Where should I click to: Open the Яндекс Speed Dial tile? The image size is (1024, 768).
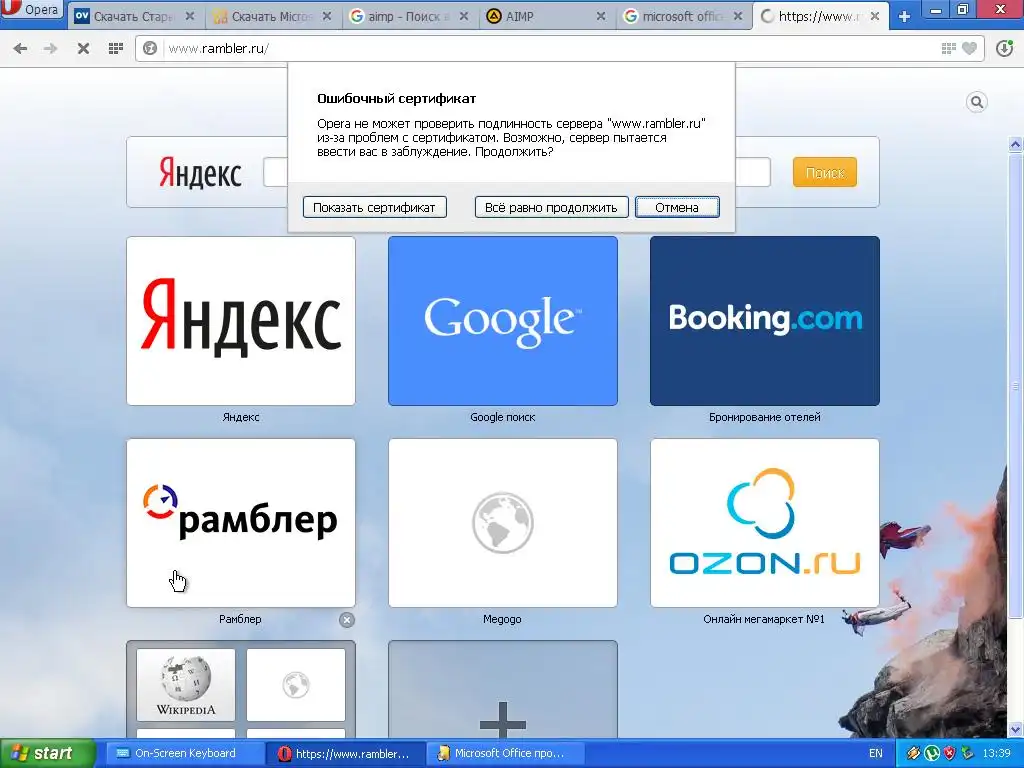[241, 321]
